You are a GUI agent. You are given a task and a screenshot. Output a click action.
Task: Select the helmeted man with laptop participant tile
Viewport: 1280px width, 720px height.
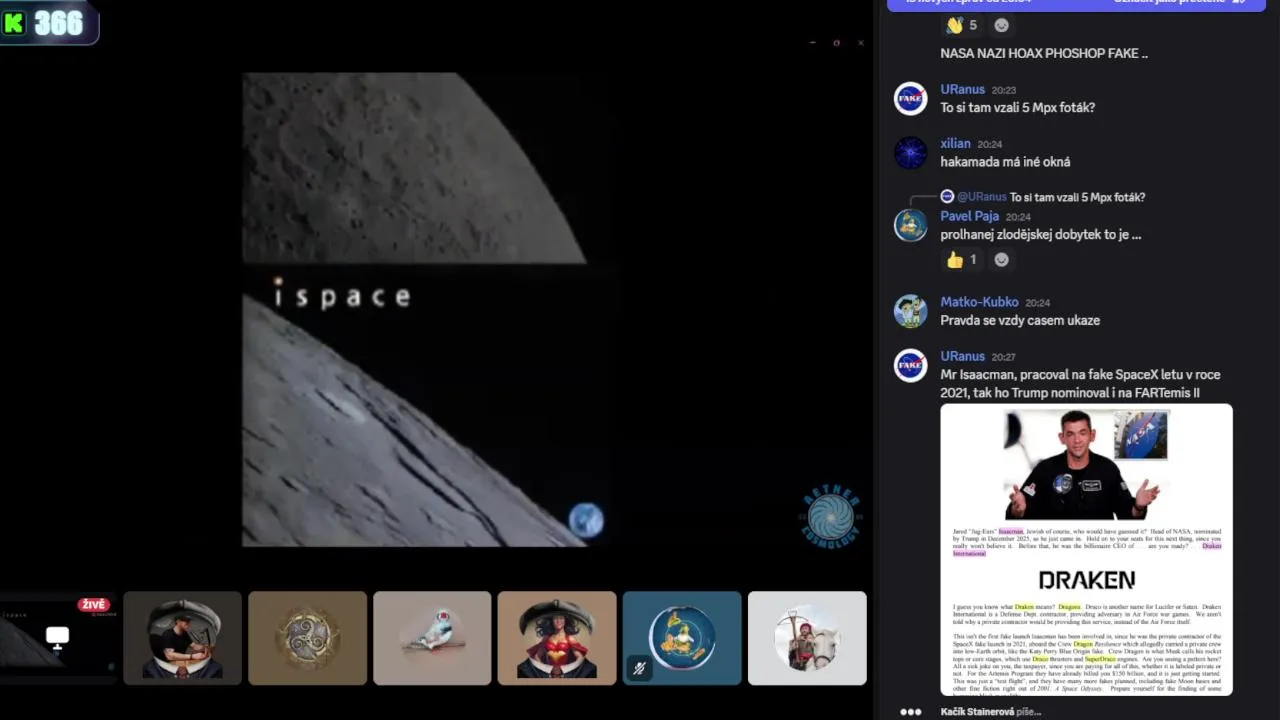(x=182, y=638)
